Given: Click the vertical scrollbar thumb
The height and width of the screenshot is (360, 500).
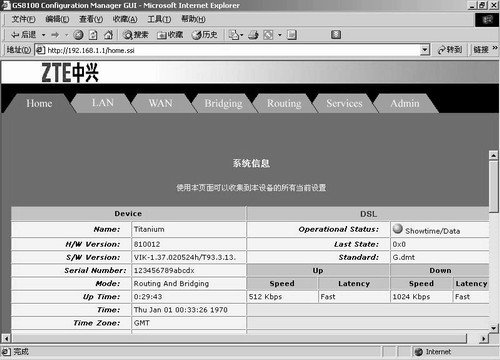Looking at the screenshot, I should click(x=494, y=186).
